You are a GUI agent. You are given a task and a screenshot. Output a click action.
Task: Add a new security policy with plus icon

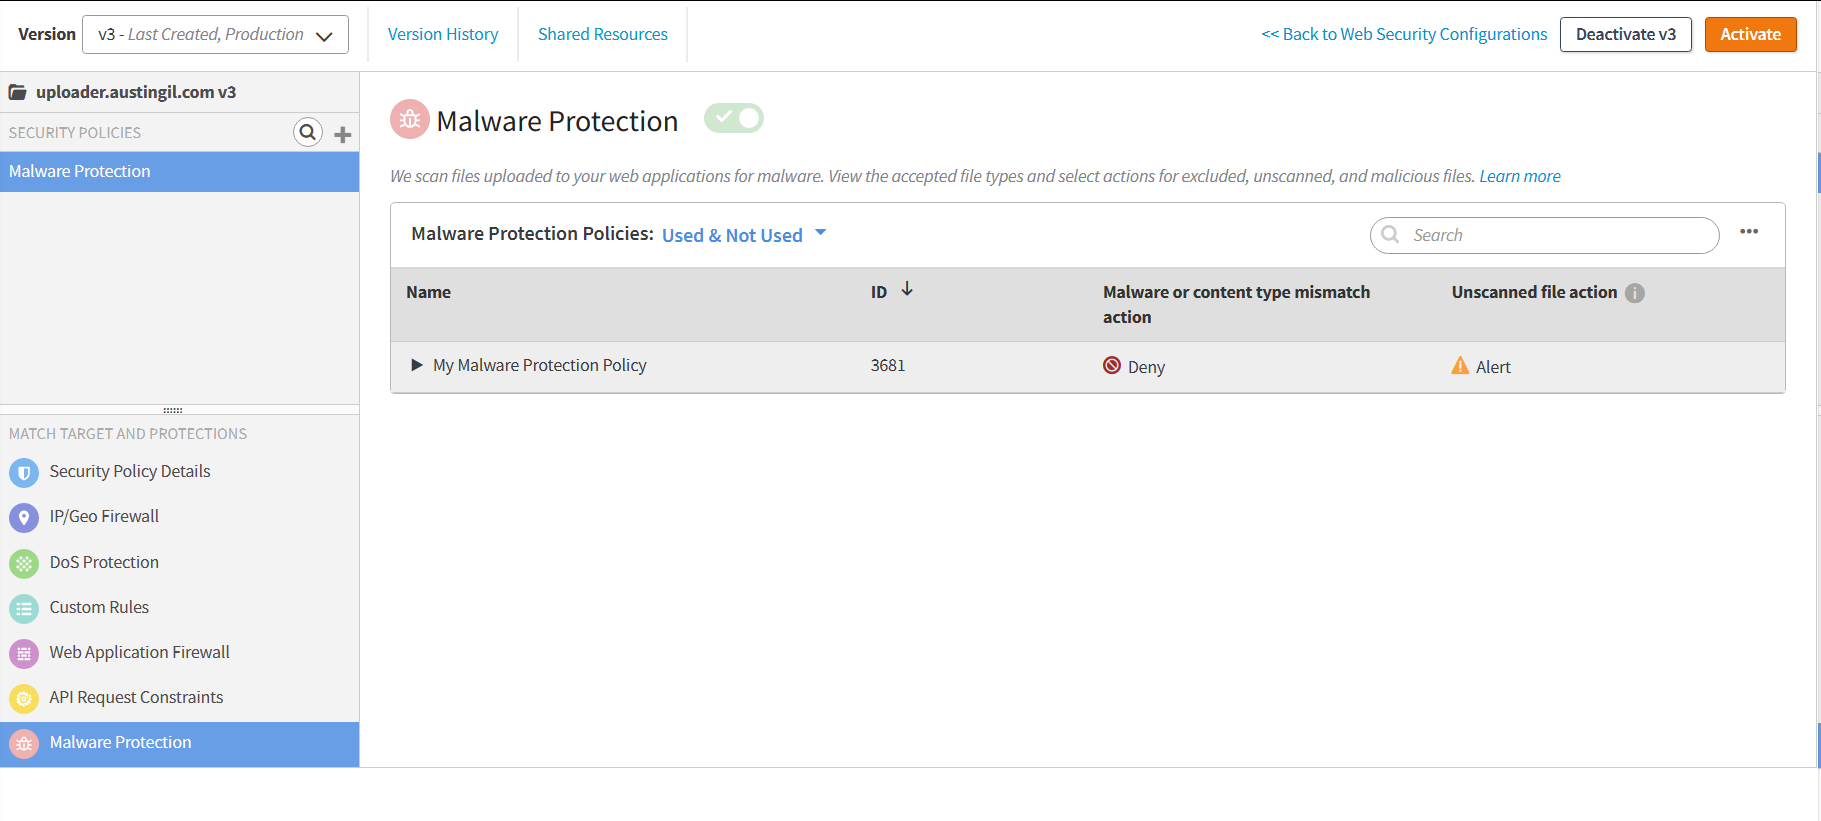pos(342,134)
